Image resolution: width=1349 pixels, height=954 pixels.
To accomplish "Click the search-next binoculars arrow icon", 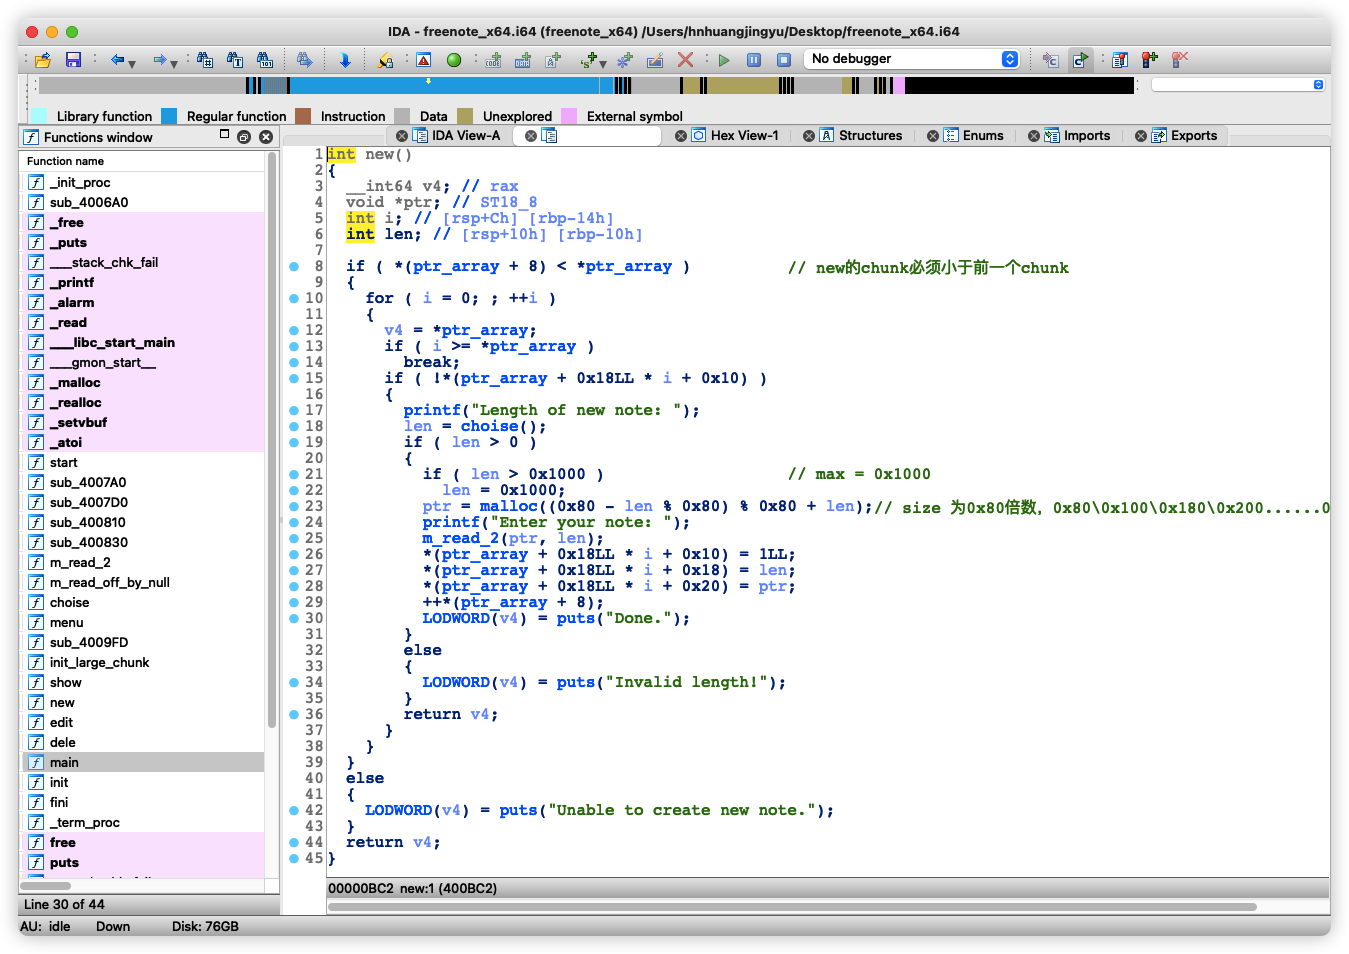I will 305,60.
